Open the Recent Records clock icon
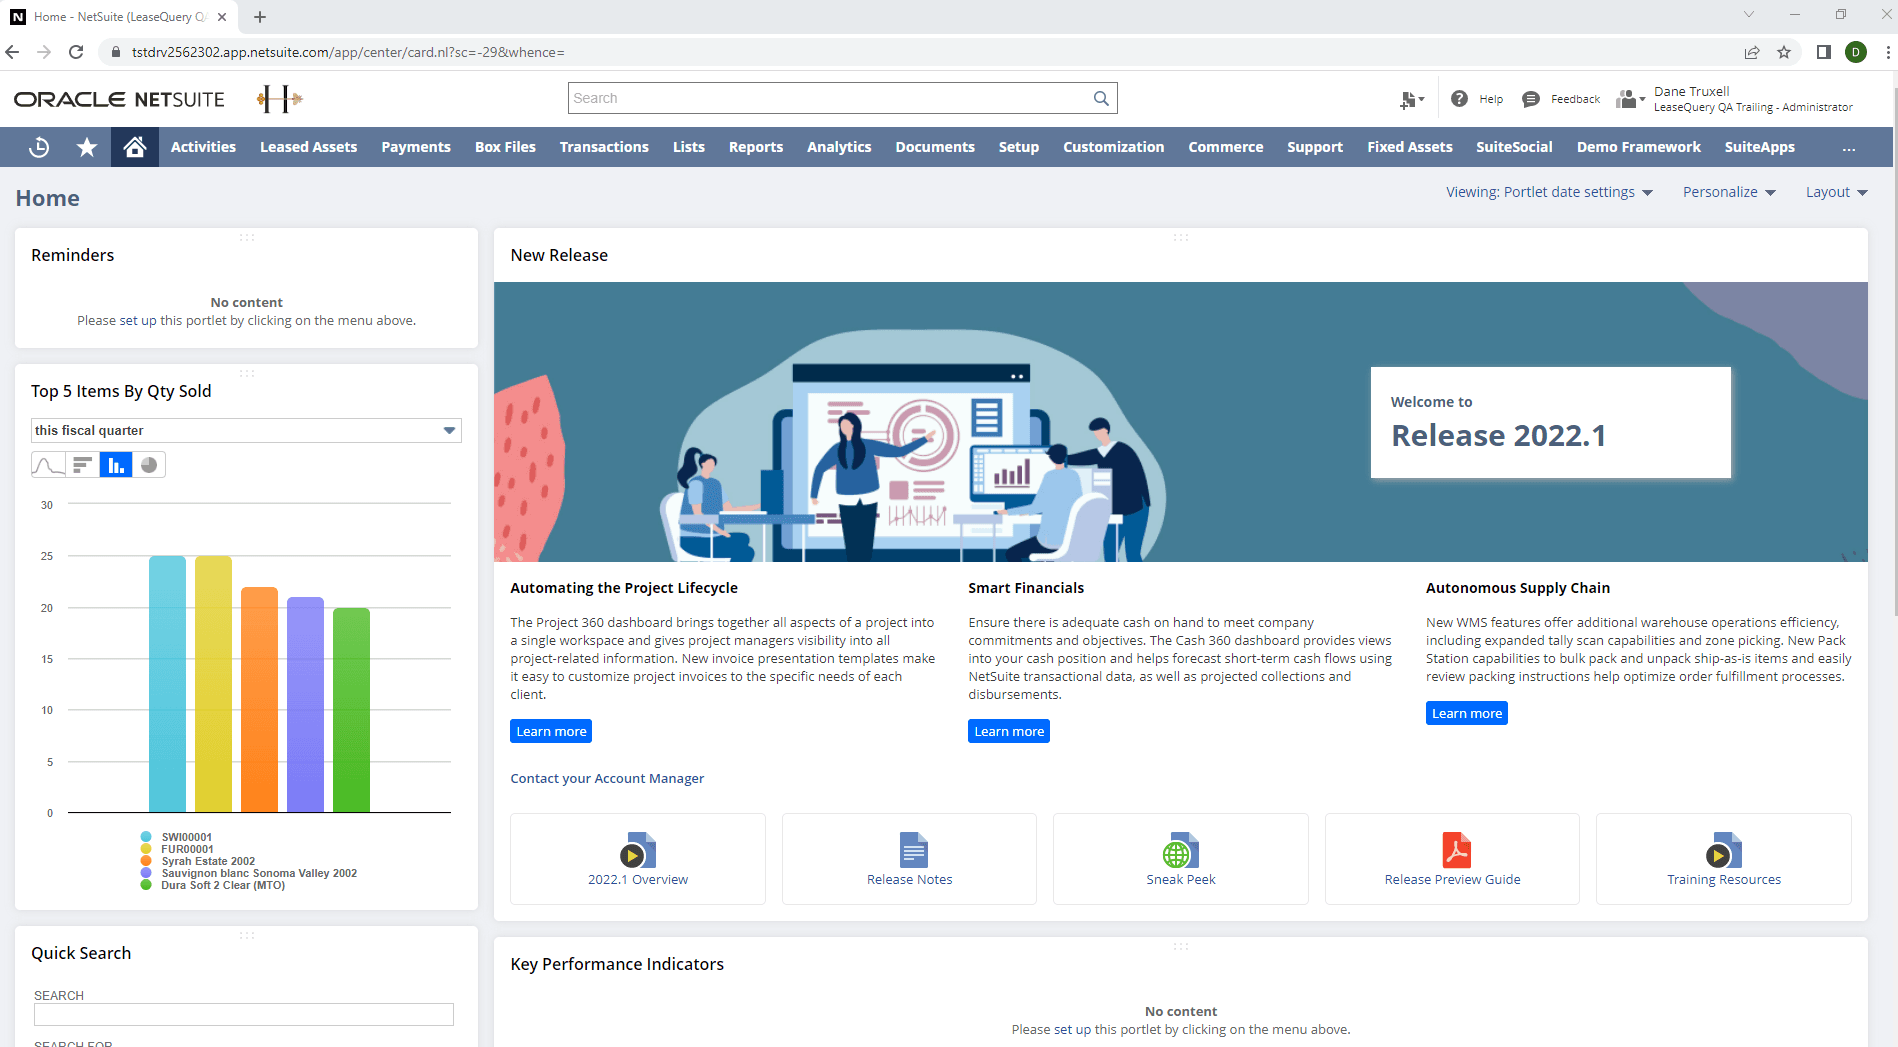 pyautogui.click(x=39, y=147)
